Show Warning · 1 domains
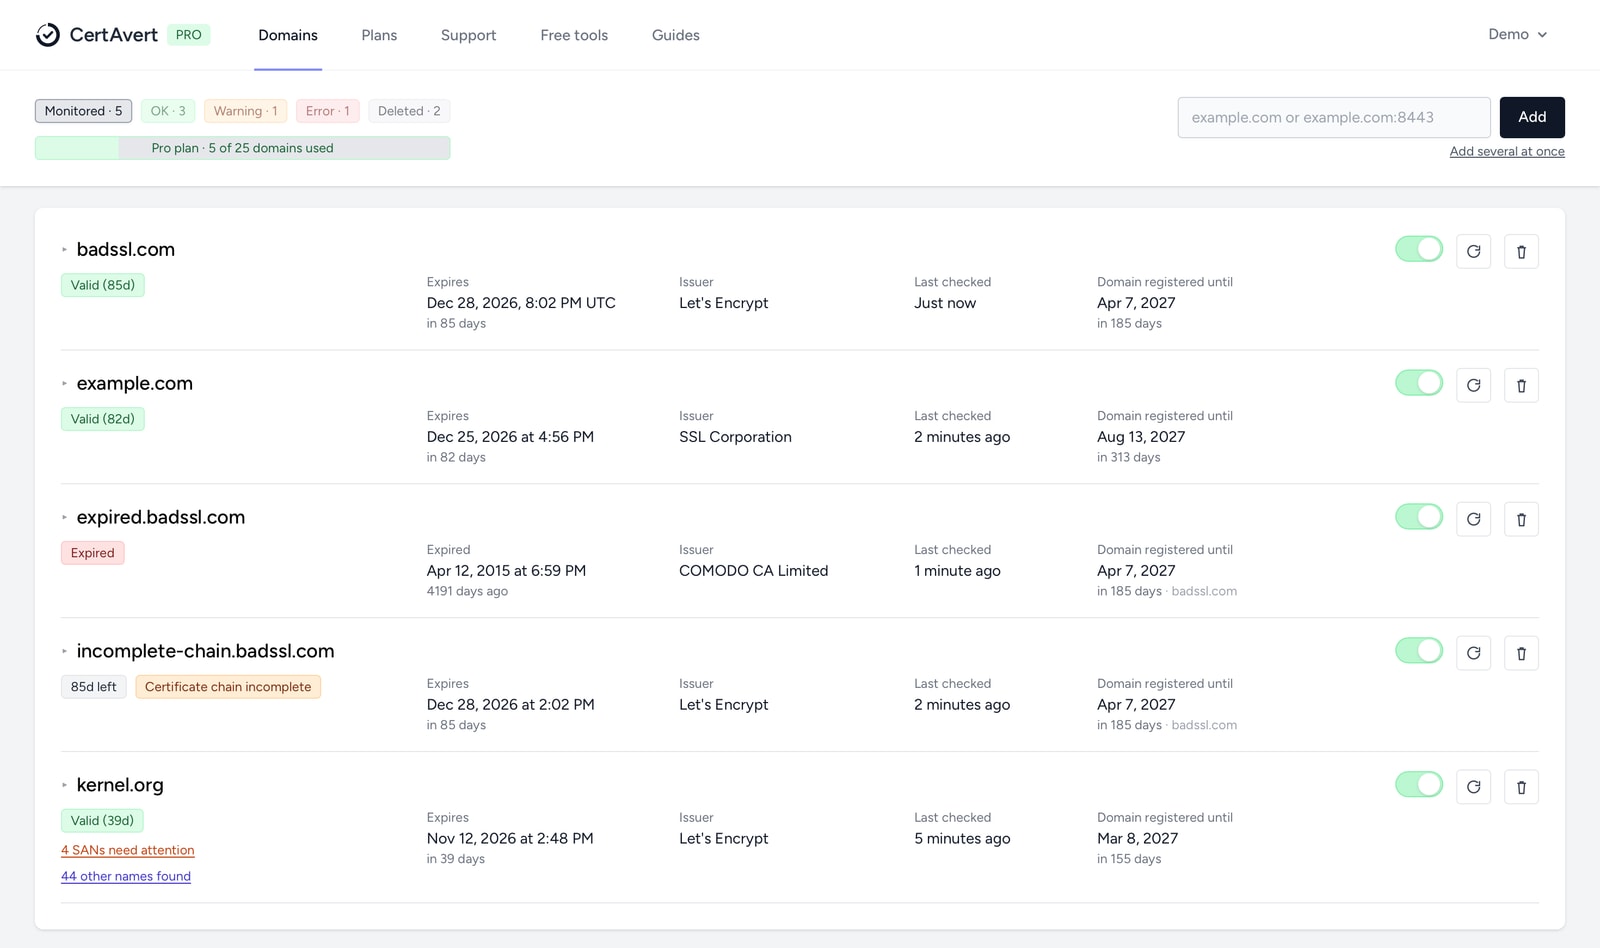Viewport: 1600px width, 948px height. [x=245, y=111]
